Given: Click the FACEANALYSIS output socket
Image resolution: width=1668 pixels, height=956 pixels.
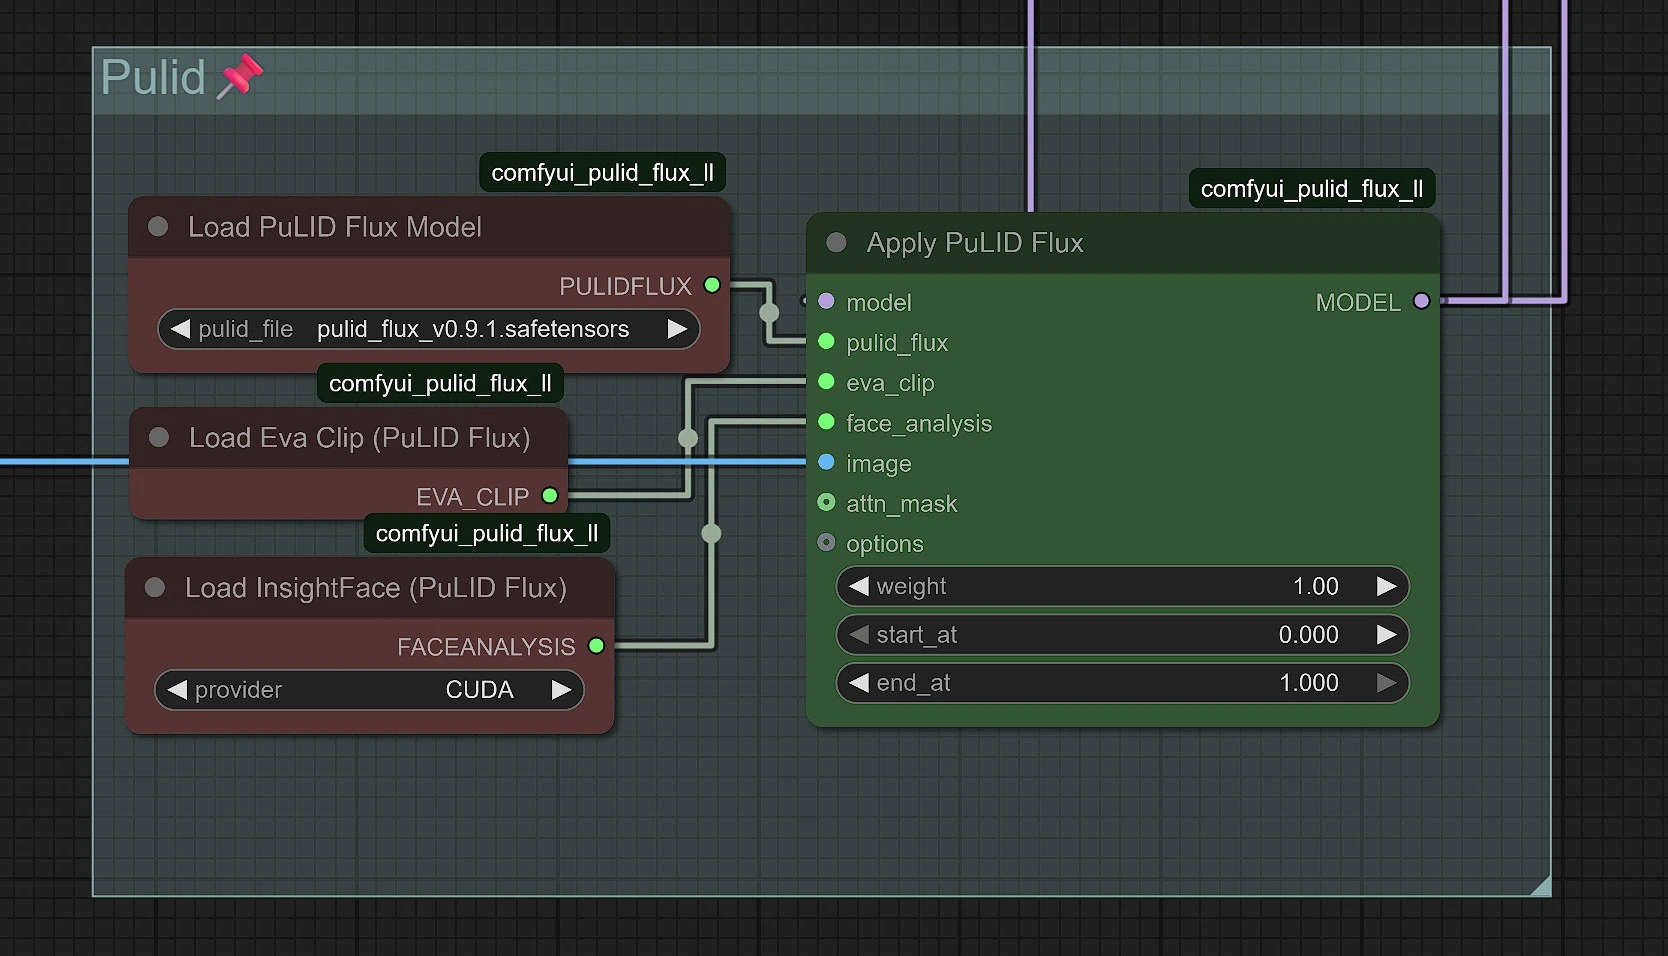Looking at the screenshot, I should [597, 646].
